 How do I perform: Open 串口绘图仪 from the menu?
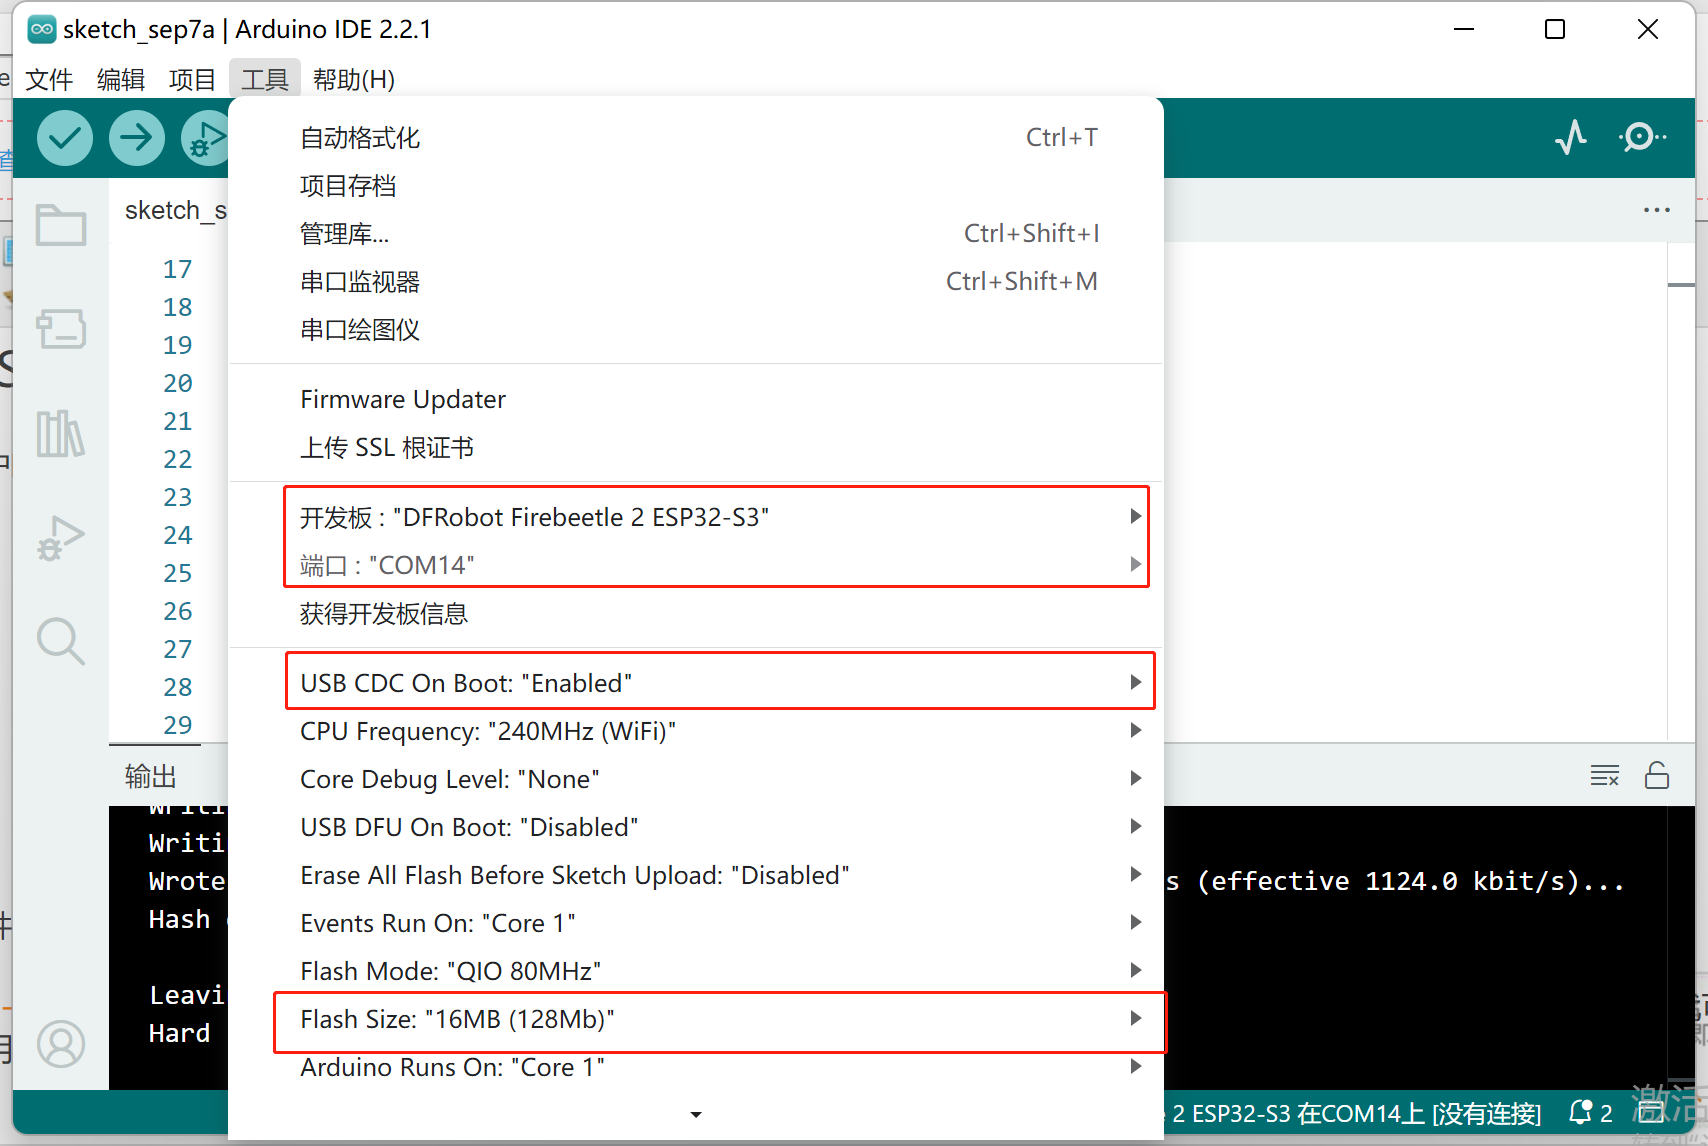pyautogui.click(x=696, y=330)
